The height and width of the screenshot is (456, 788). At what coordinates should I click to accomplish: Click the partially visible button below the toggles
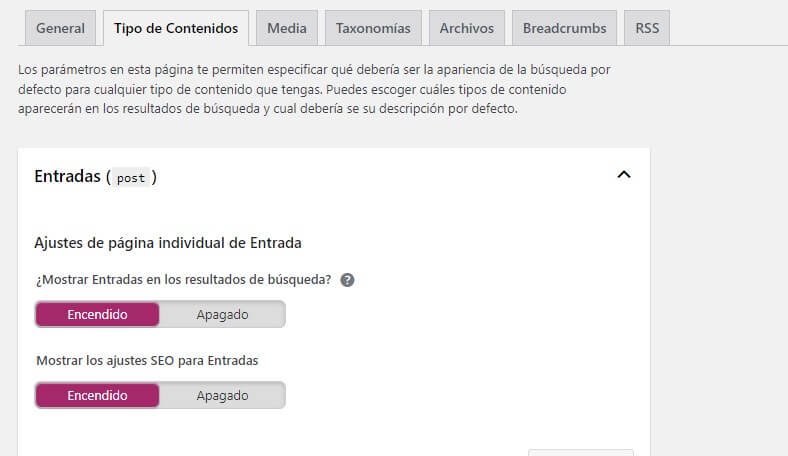tap(580, 451)
